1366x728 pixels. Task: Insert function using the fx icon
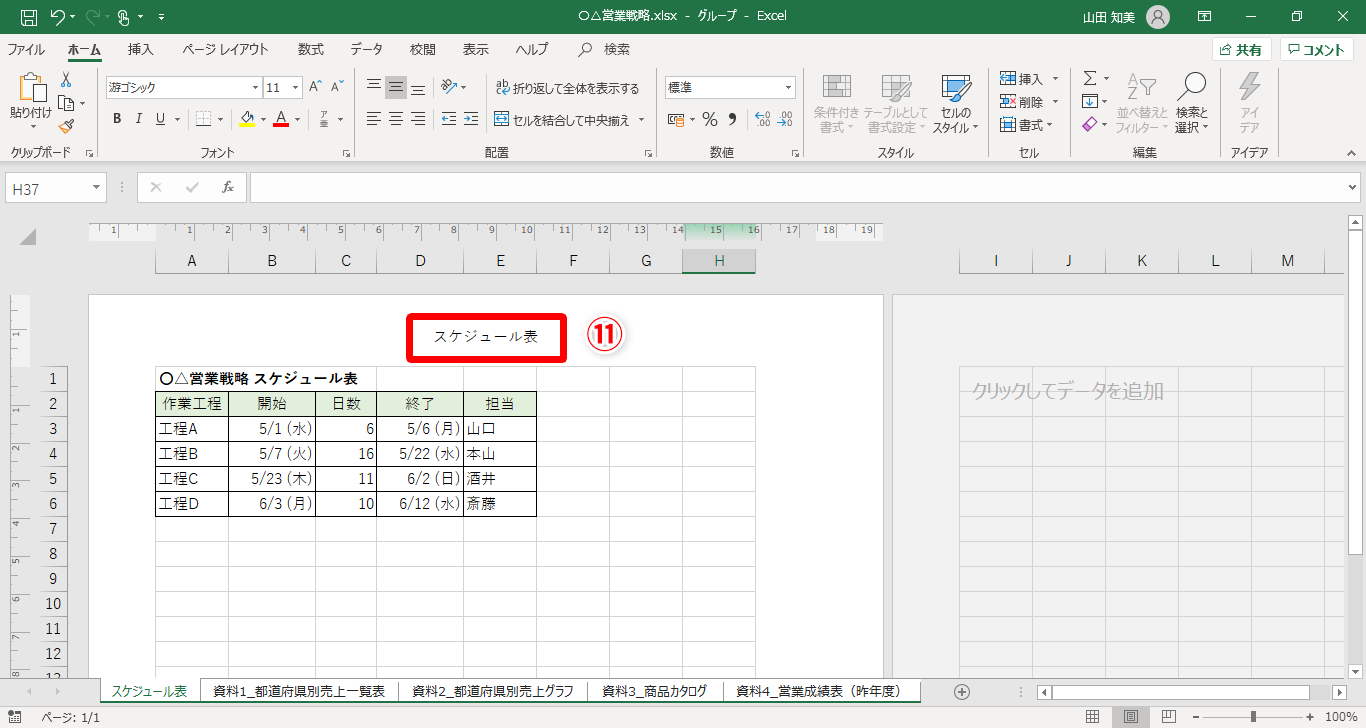point(228,187)
